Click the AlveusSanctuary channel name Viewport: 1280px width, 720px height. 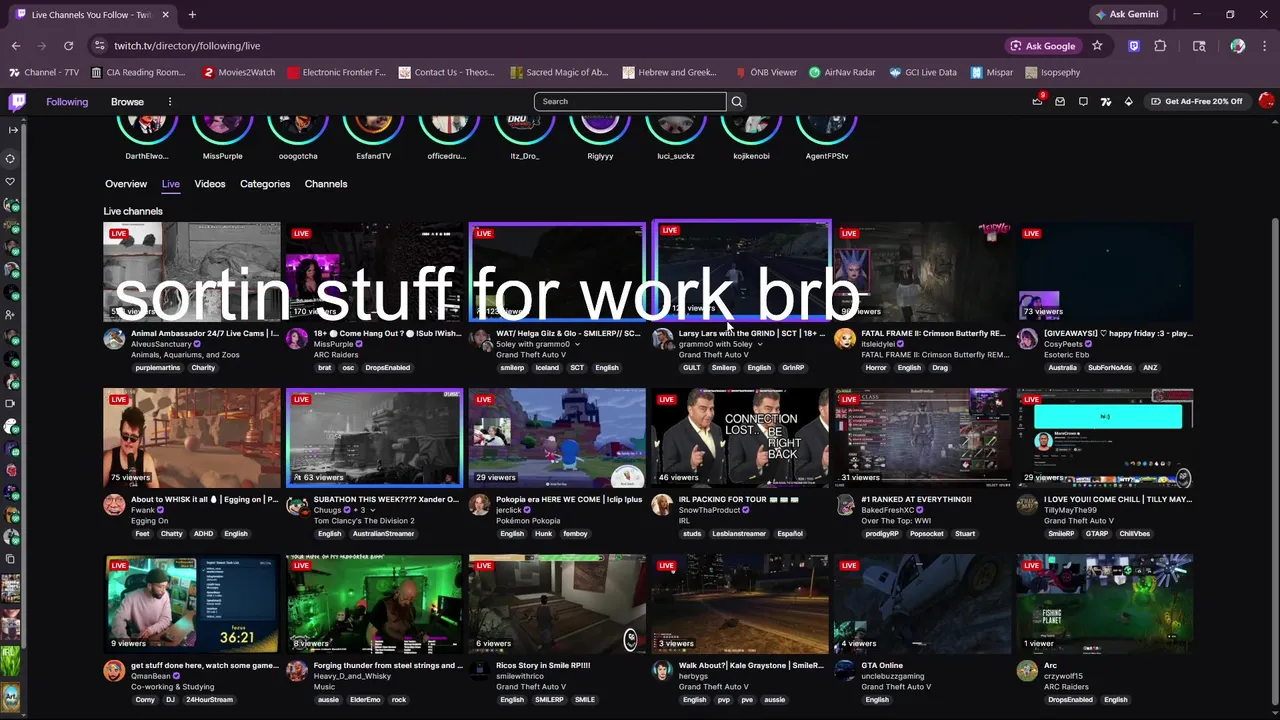tap(160, 344)
